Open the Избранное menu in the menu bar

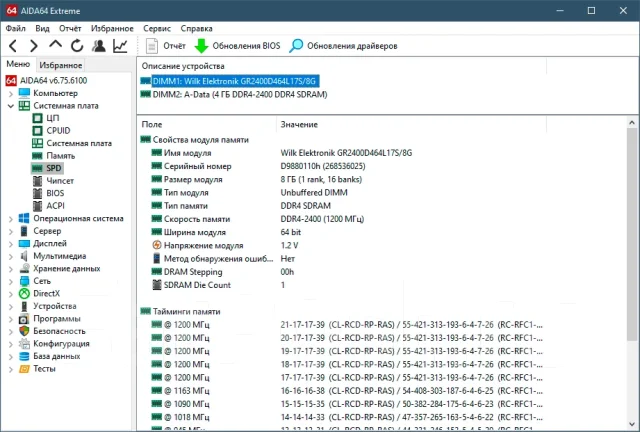pos(112,29)
